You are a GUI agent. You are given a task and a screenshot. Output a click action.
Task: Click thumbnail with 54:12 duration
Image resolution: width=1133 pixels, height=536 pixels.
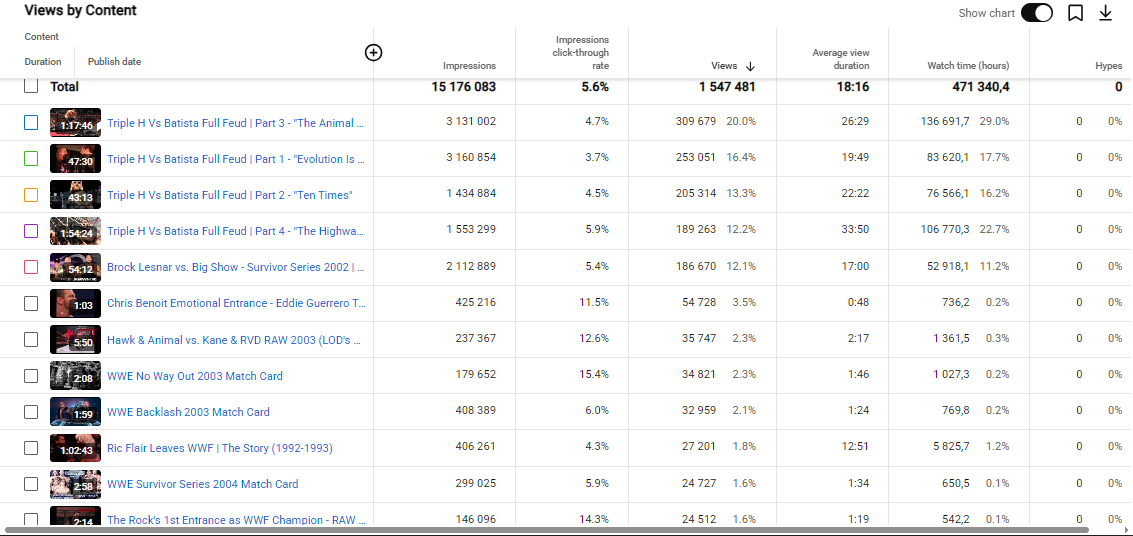click(75, 267)
